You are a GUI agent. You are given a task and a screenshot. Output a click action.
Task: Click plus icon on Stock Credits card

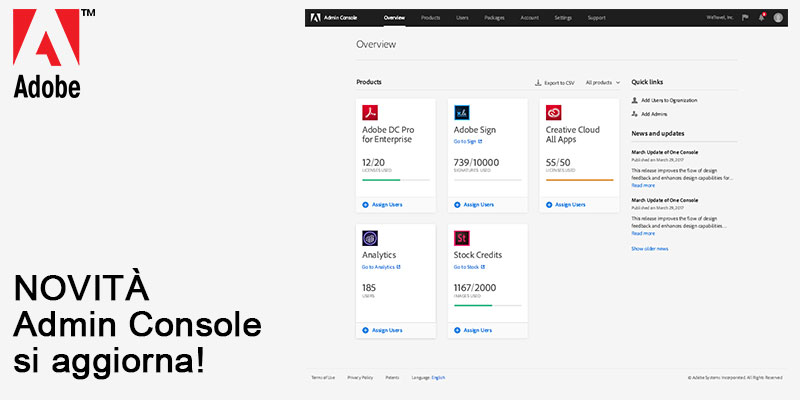tap(457, 330)
